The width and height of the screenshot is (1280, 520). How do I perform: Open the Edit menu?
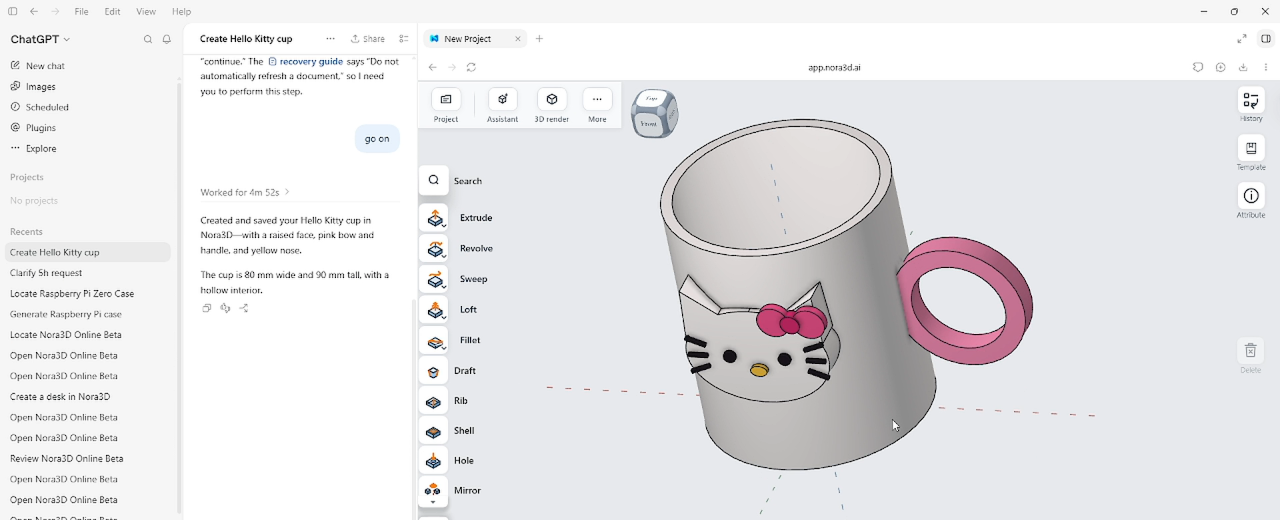pyautogui.click(x=112, y=12)
